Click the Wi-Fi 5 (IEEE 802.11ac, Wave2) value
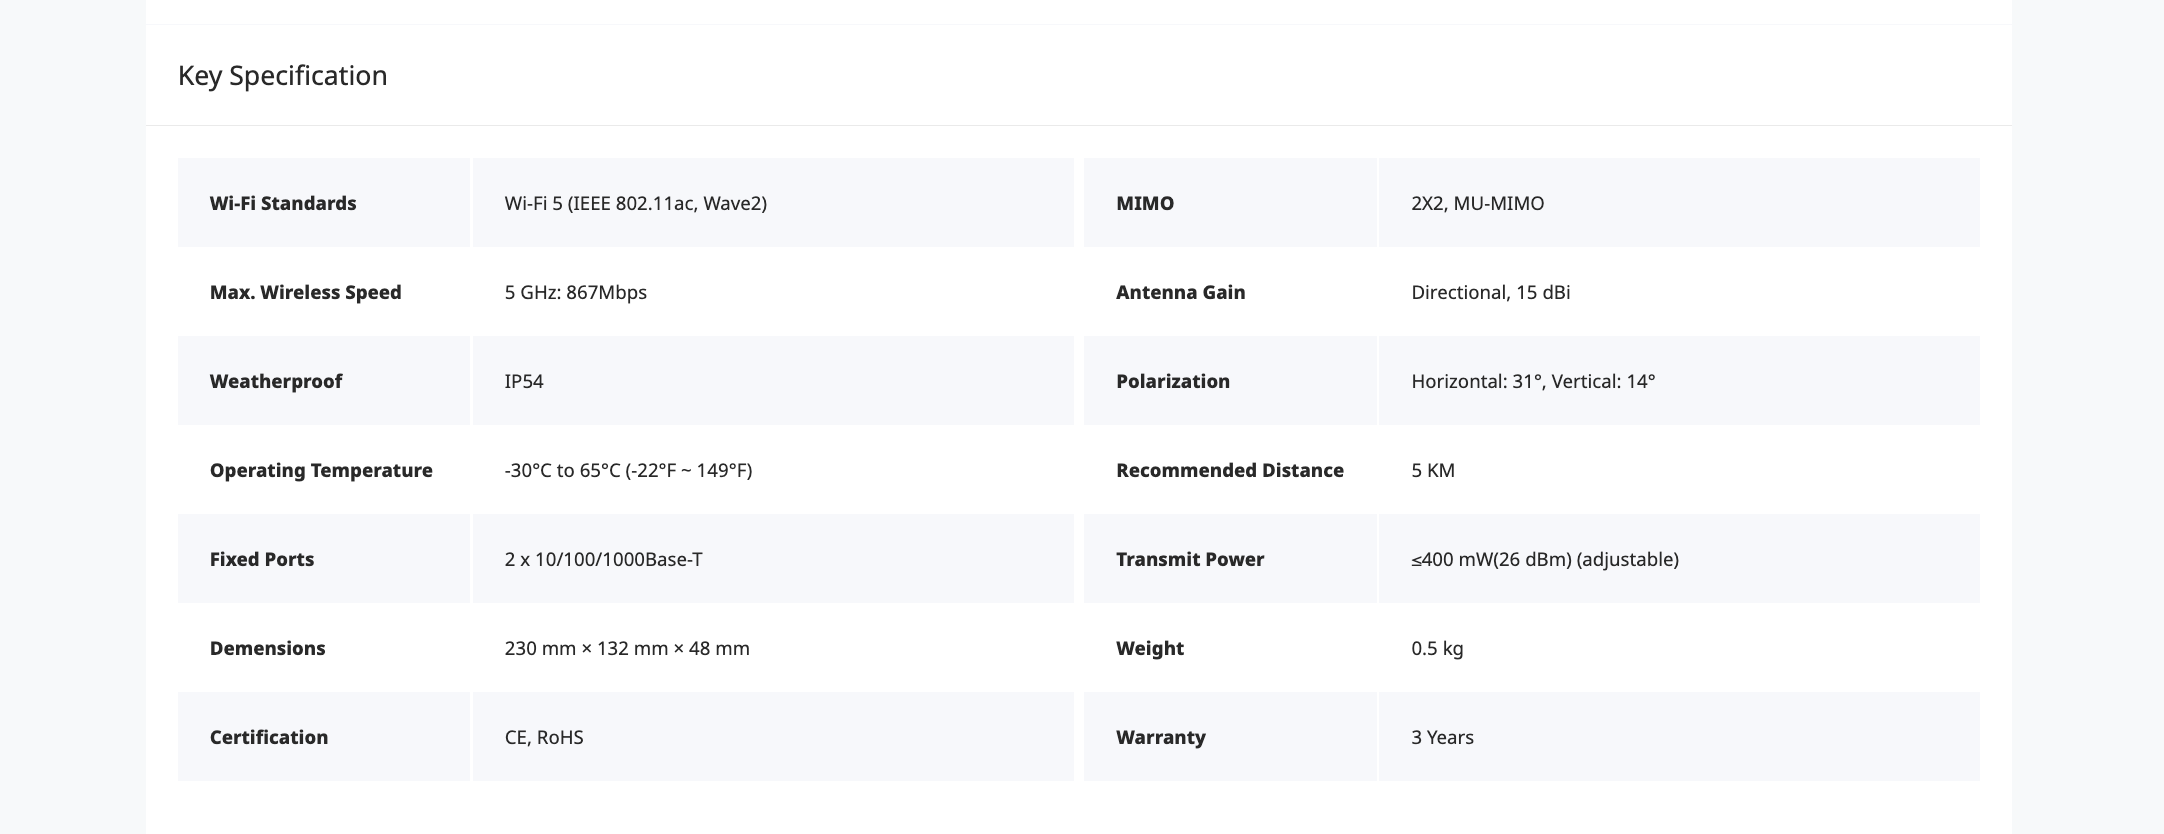Image resolution: width=2164 pixels, height=834 pixels. click(636, 203)
